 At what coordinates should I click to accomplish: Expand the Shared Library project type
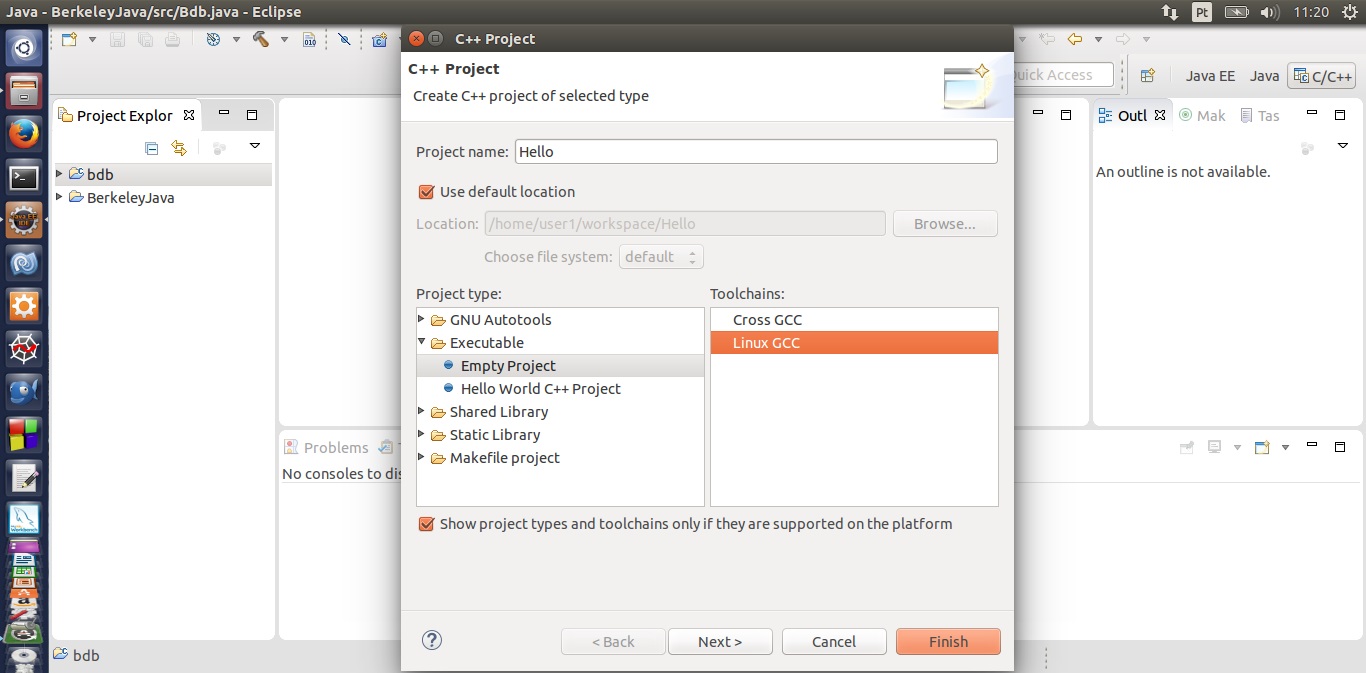422,412
